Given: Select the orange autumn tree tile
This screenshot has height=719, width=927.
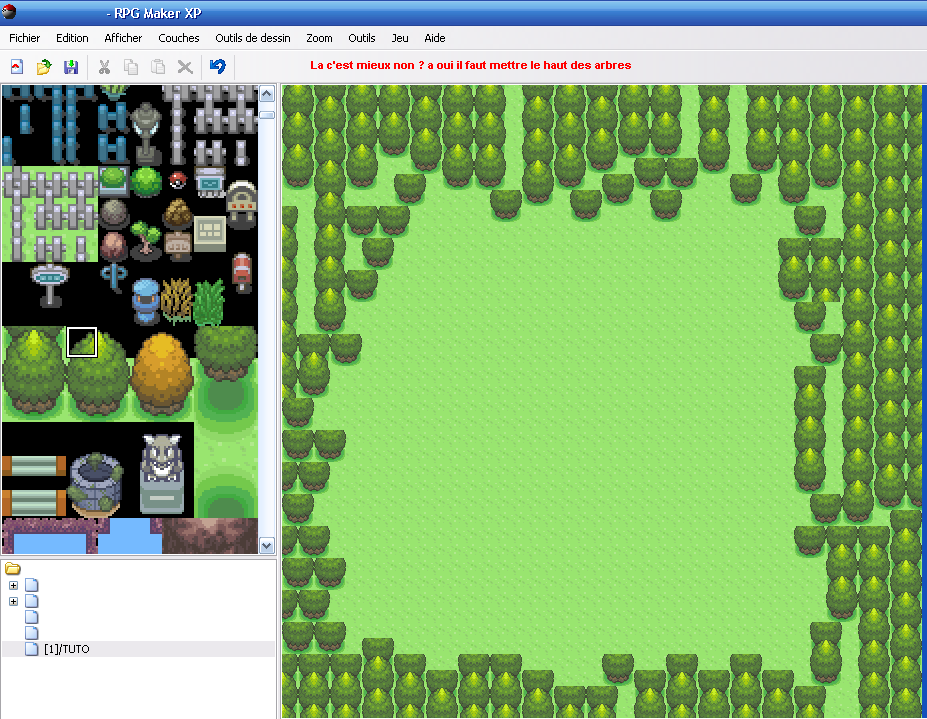Looking at the screenshot, I should click(x=162, y=373).
